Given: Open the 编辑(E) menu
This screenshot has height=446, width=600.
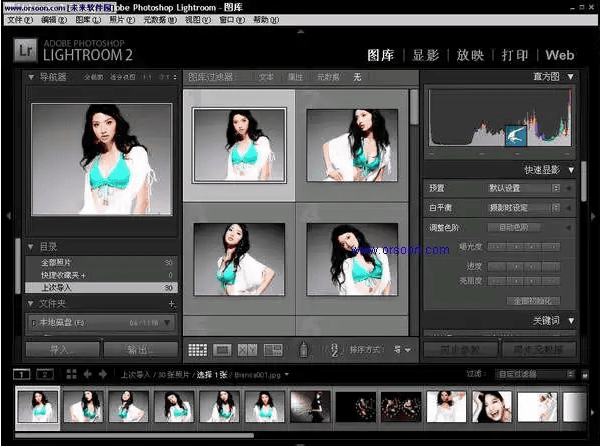Looking at the screenshot, I should (x=54, y=20).
